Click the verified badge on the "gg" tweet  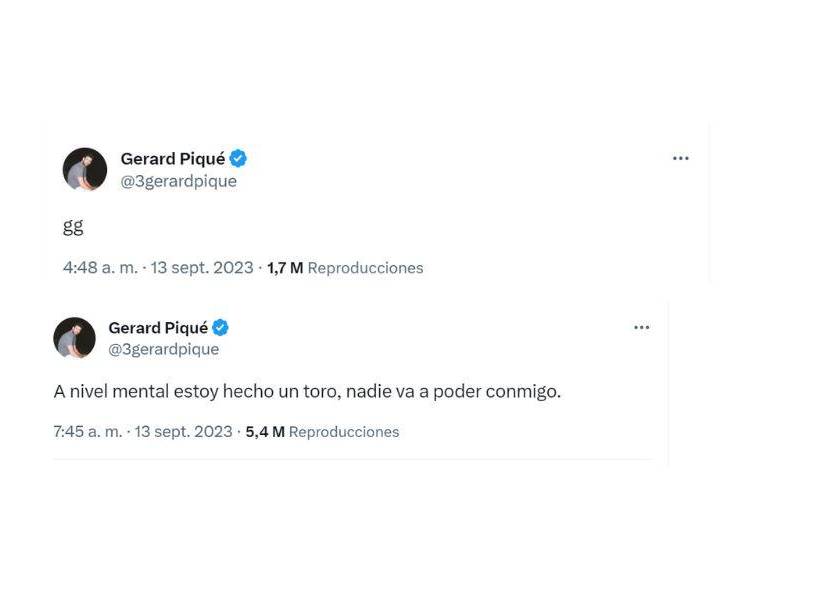point(238,158)
